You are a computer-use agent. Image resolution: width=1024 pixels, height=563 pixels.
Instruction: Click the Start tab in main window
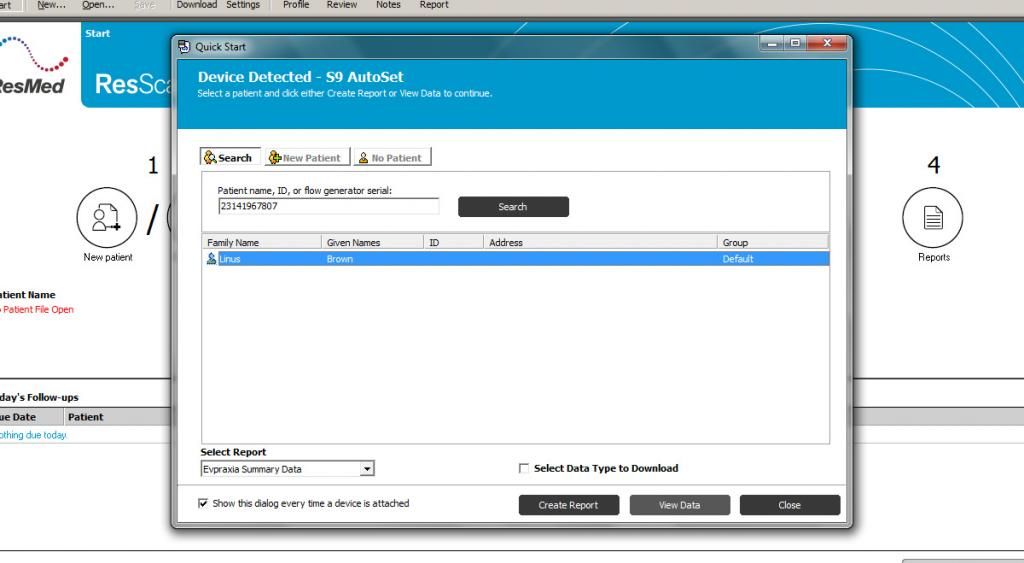(x=97, y=33)
